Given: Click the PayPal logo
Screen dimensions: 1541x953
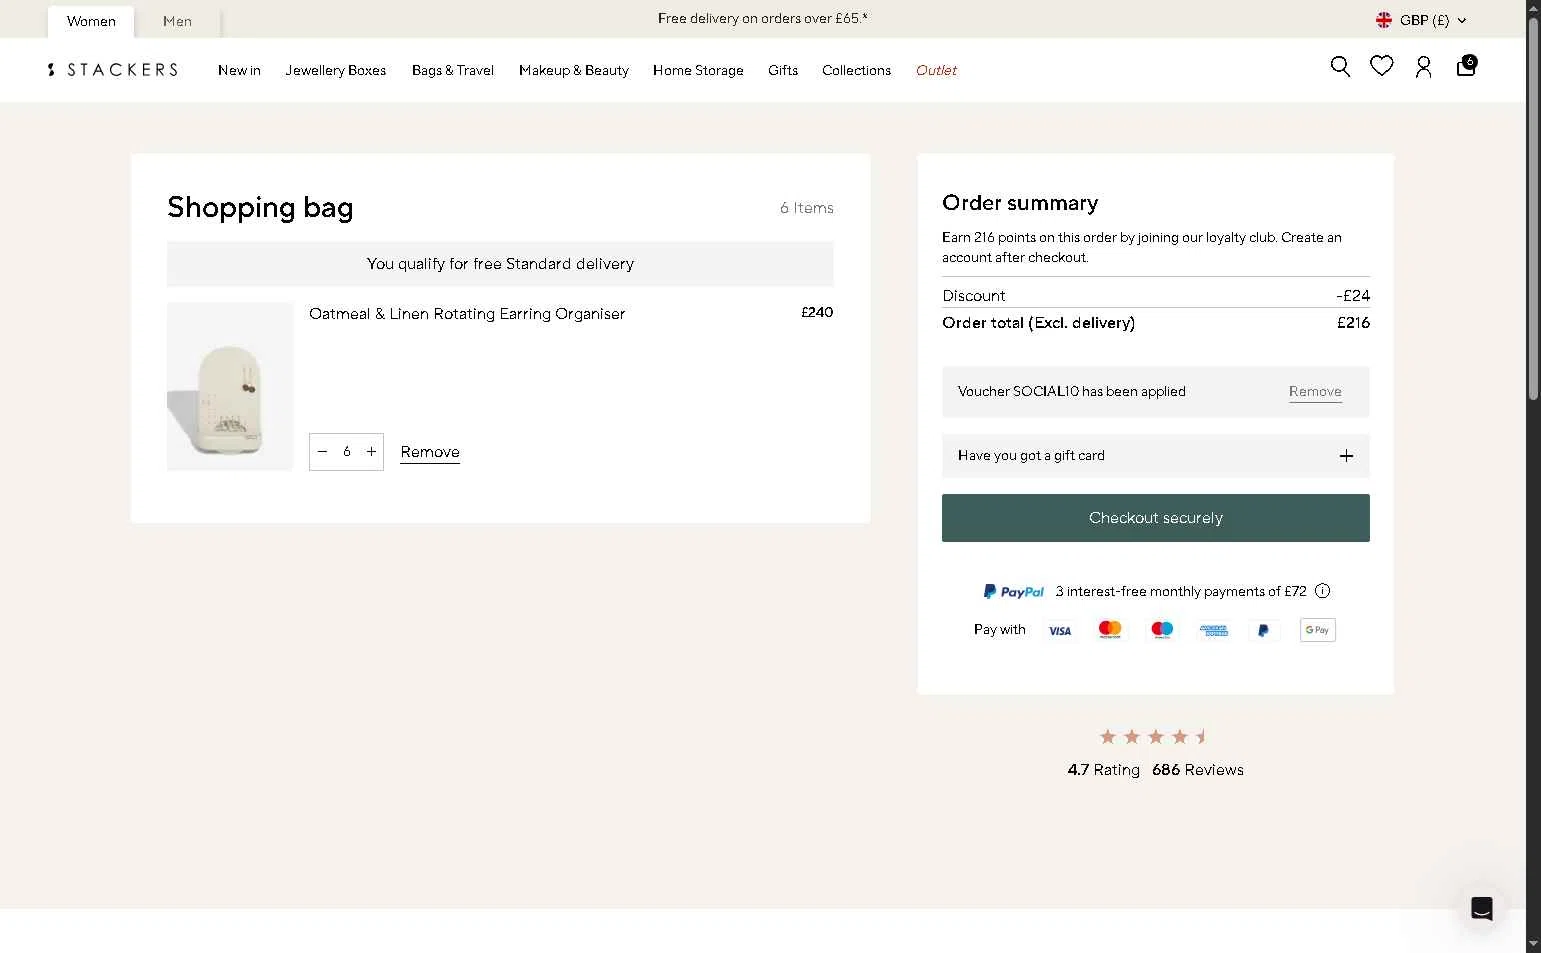Looking at the screenshot, I should (x=1013, y=592).
